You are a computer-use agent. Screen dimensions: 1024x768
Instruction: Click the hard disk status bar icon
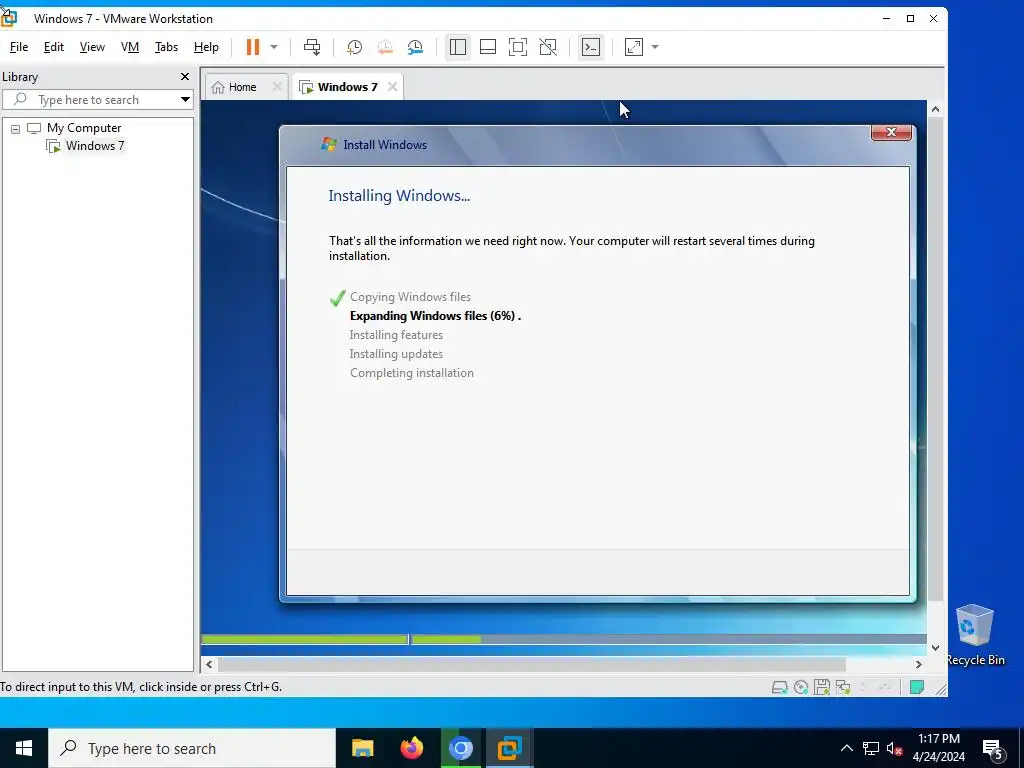pyautogui.click(x=780, y=687)
